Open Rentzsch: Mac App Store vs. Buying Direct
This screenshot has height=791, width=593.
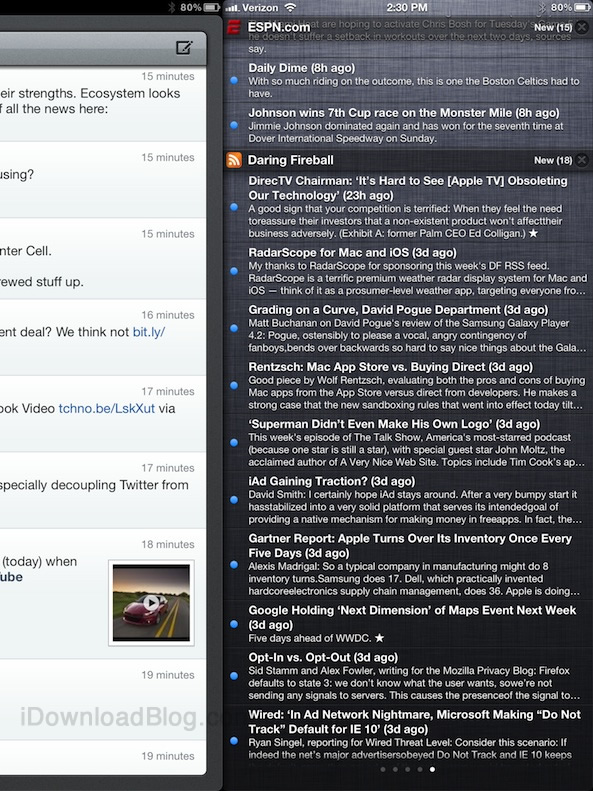coord(391,367)
